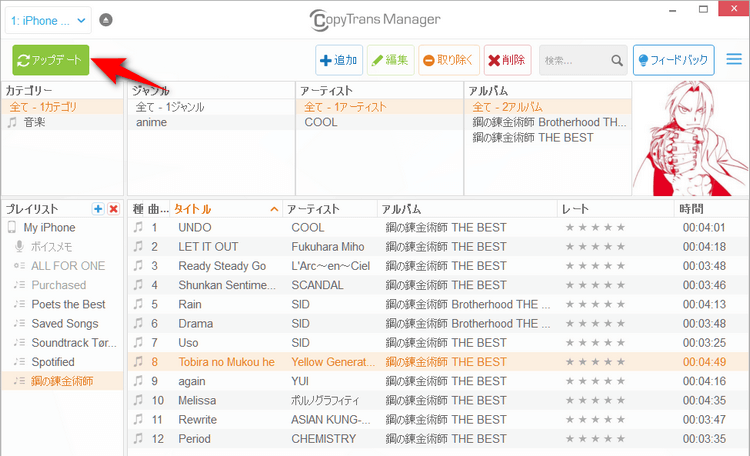Sort by アーティスト column header in track list
750x456 pixels.
pyautogui.click(x=330, y=209)
